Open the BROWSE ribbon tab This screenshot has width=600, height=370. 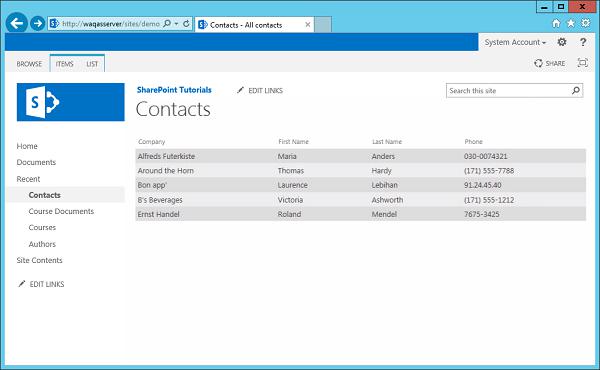click(x=29, y=64)
